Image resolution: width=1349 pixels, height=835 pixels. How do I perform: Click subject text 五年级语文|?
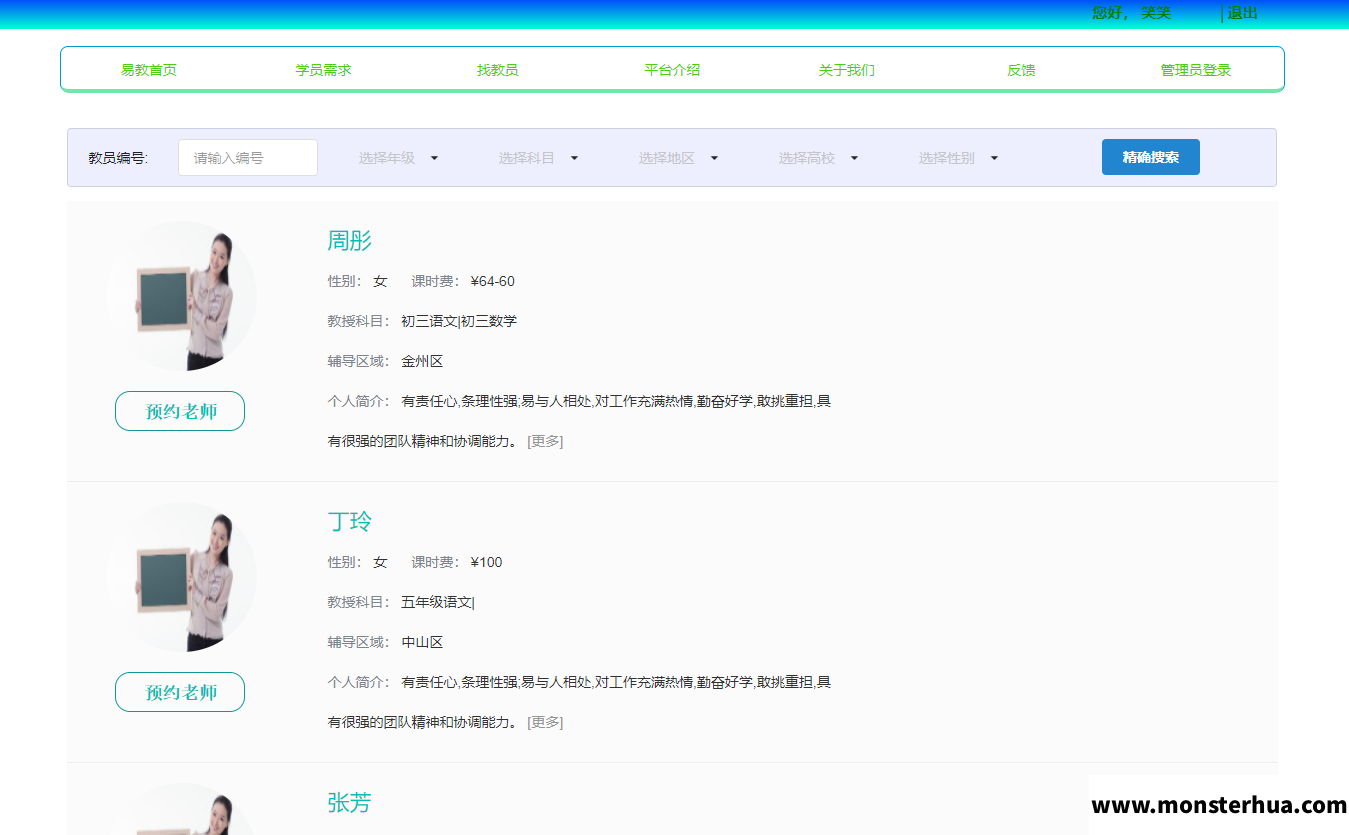(x=438, y=602)
